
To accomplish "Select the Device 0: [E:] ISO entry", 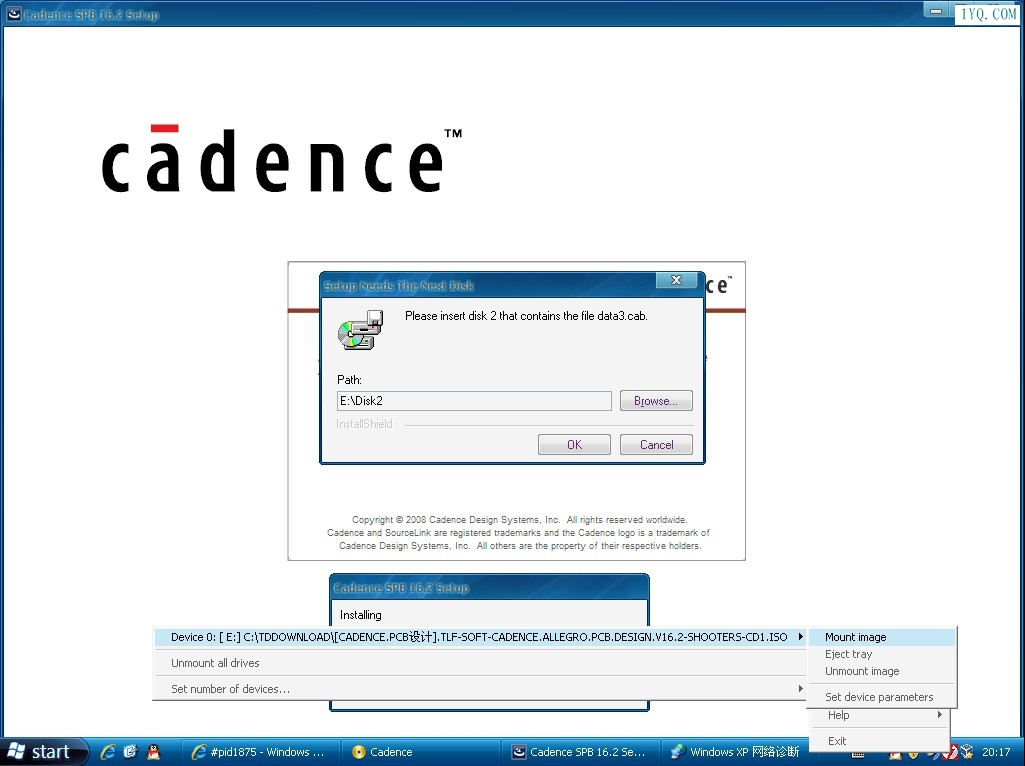I will pos(479,637).
